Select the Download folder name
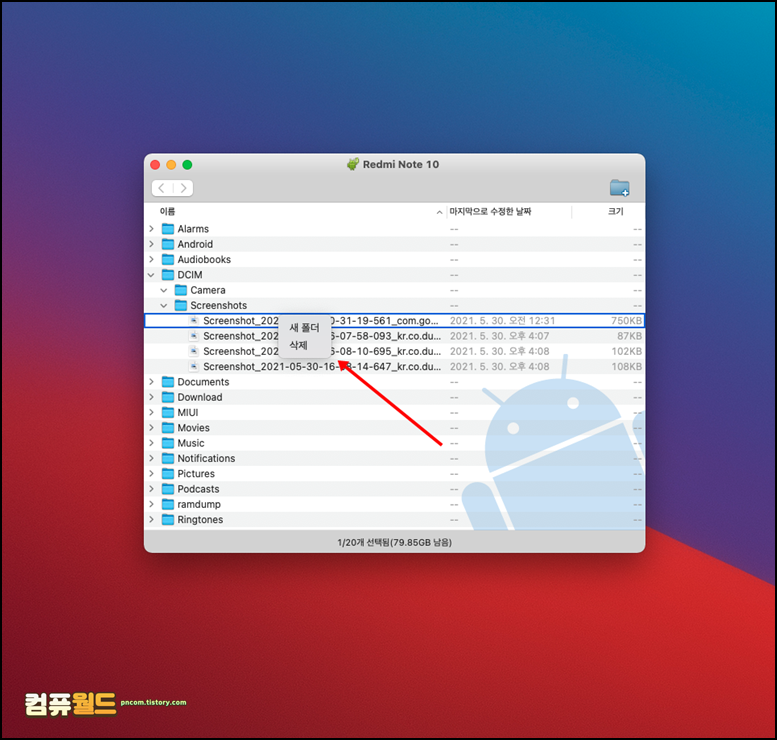777x740 pixels. 200,398
